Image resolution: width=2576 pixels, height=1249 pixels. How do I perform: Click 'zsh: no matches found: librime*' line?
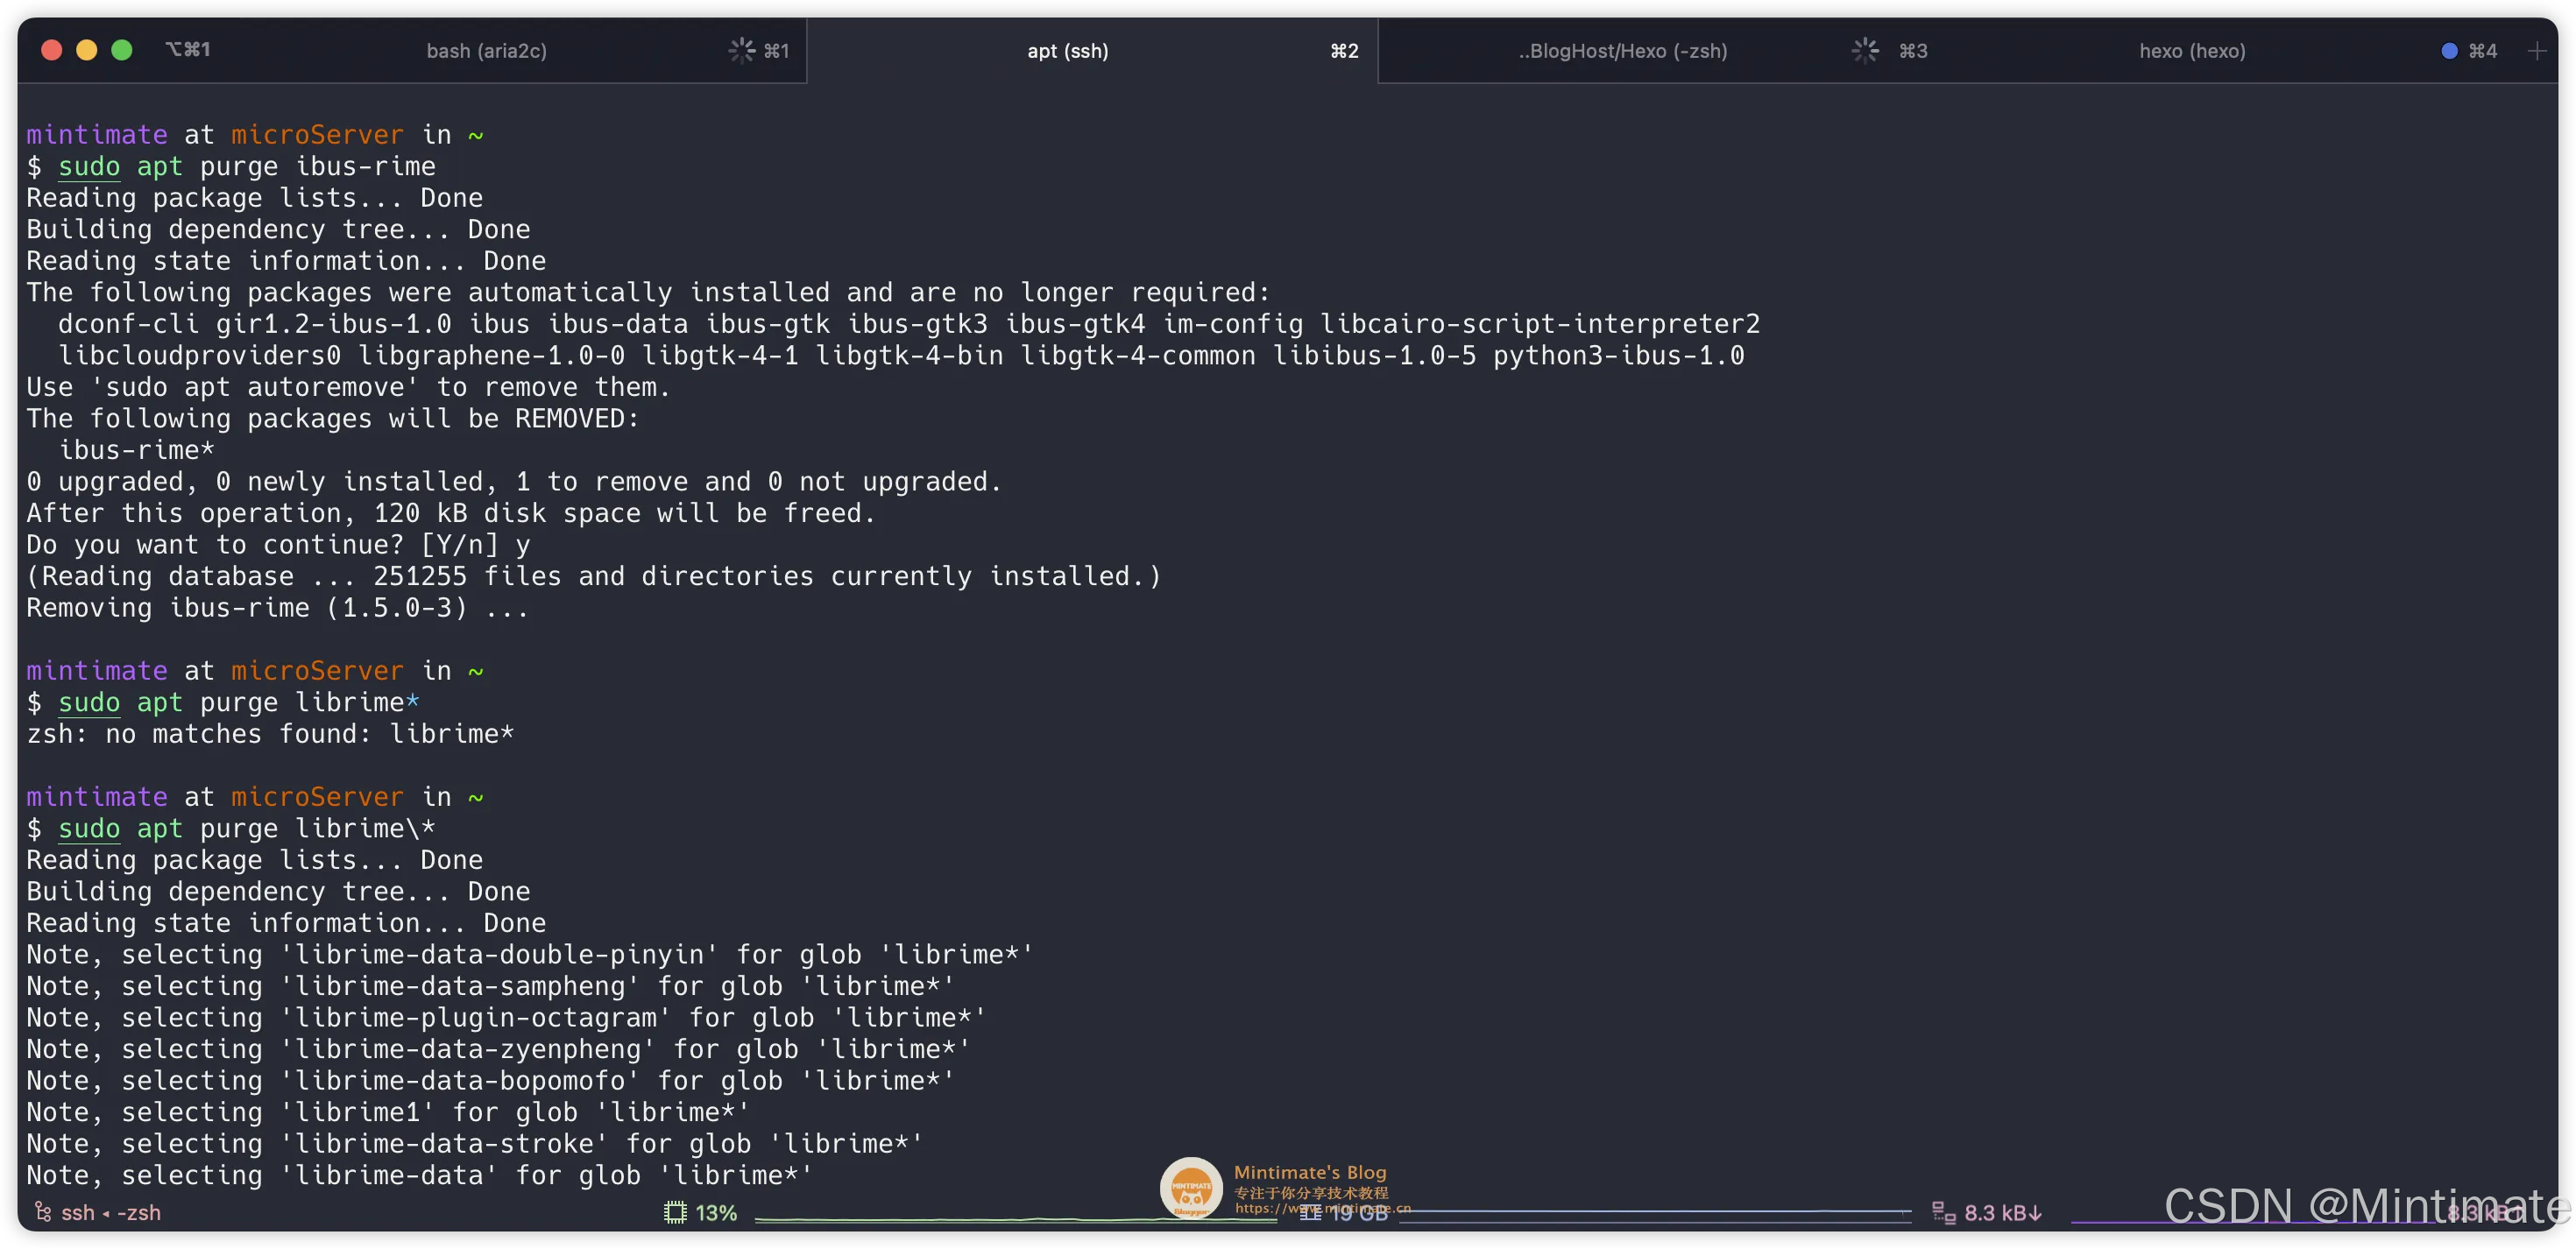(x=270, y=734)
